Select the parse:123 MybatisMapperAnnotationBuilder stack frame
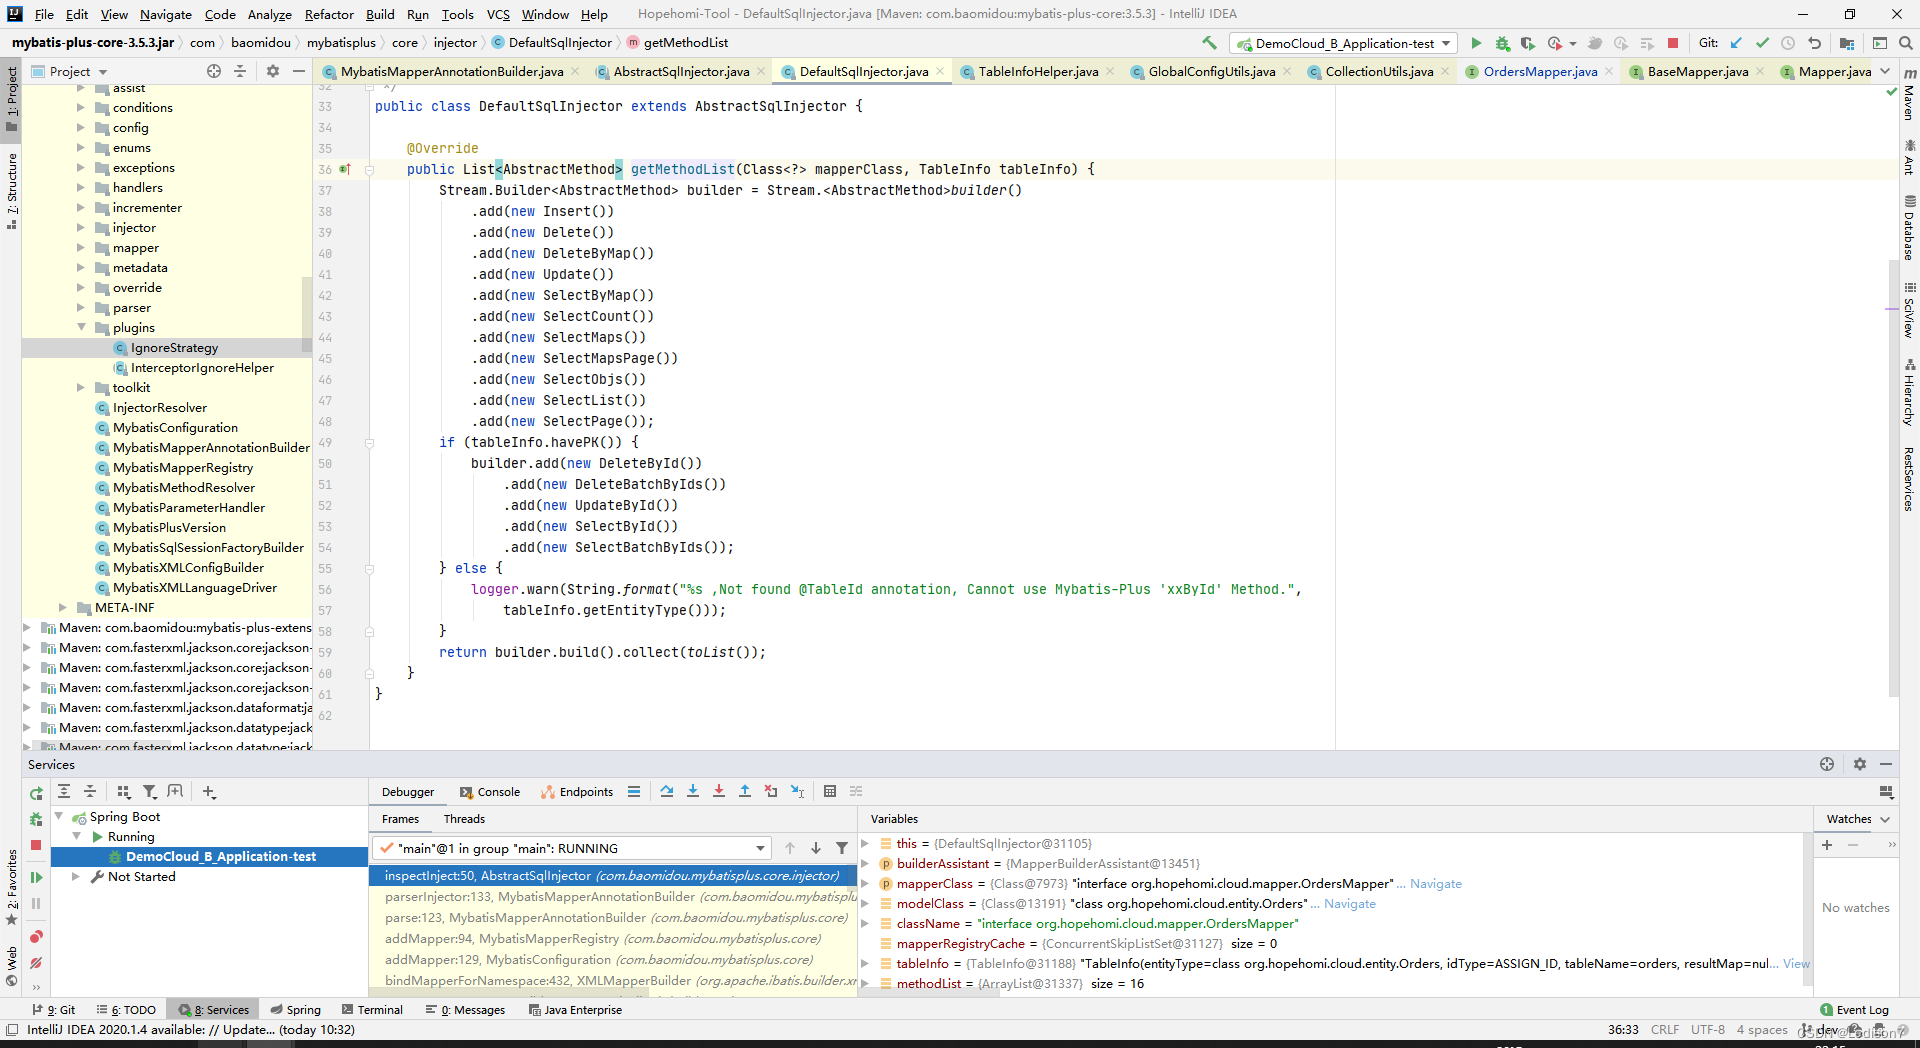Screen dimensions: 1920x1048 coord(614,917)
